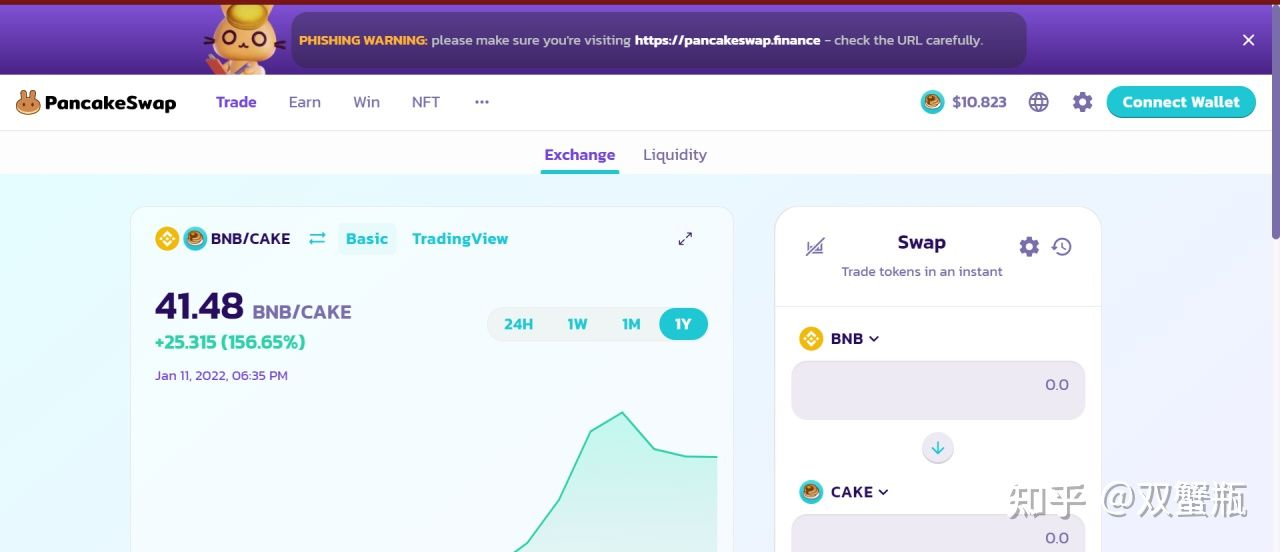Select the 24H chart timeframe
The height and width of the screenshot is (552, 1280).
[x=518, y=324]
